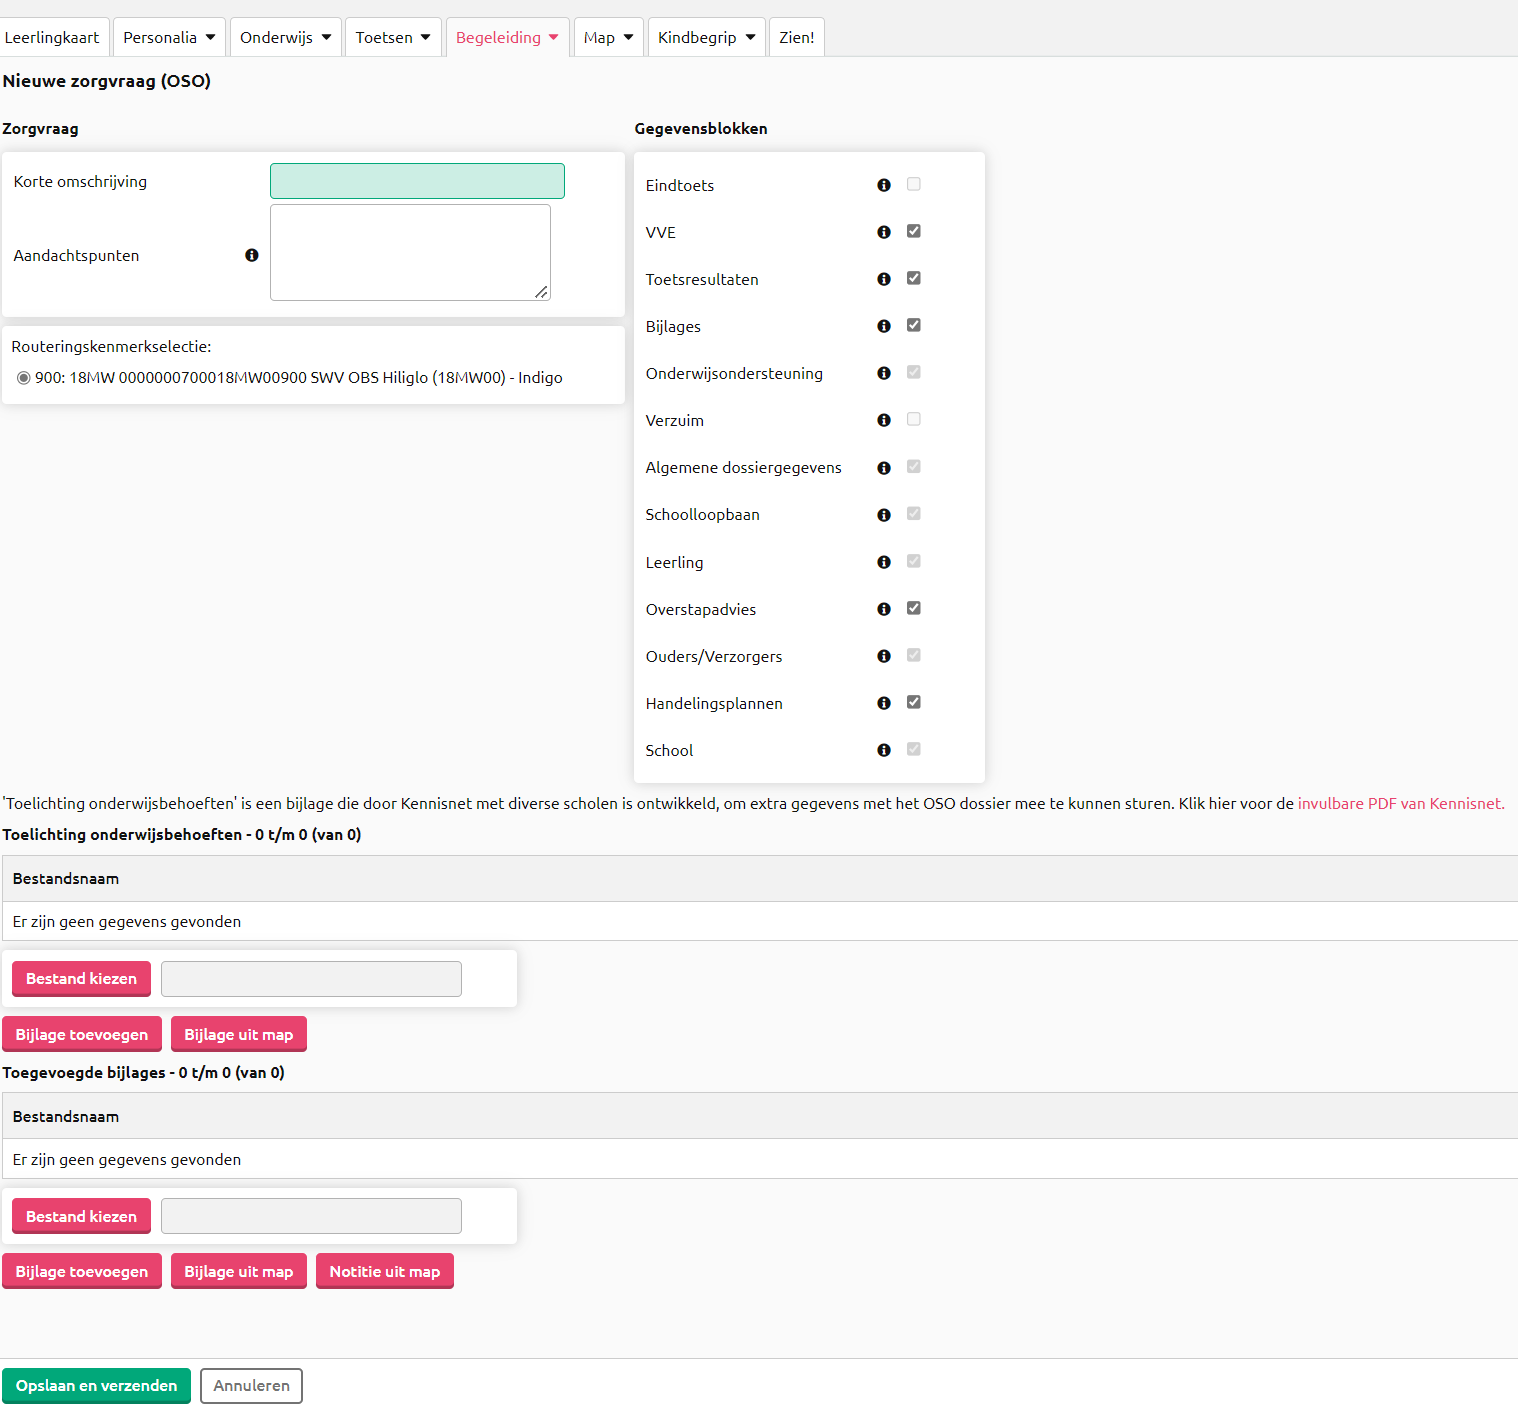Expand the Begeleiding dropdown menu
The image size is (1518, 1407).
point(508,38)
